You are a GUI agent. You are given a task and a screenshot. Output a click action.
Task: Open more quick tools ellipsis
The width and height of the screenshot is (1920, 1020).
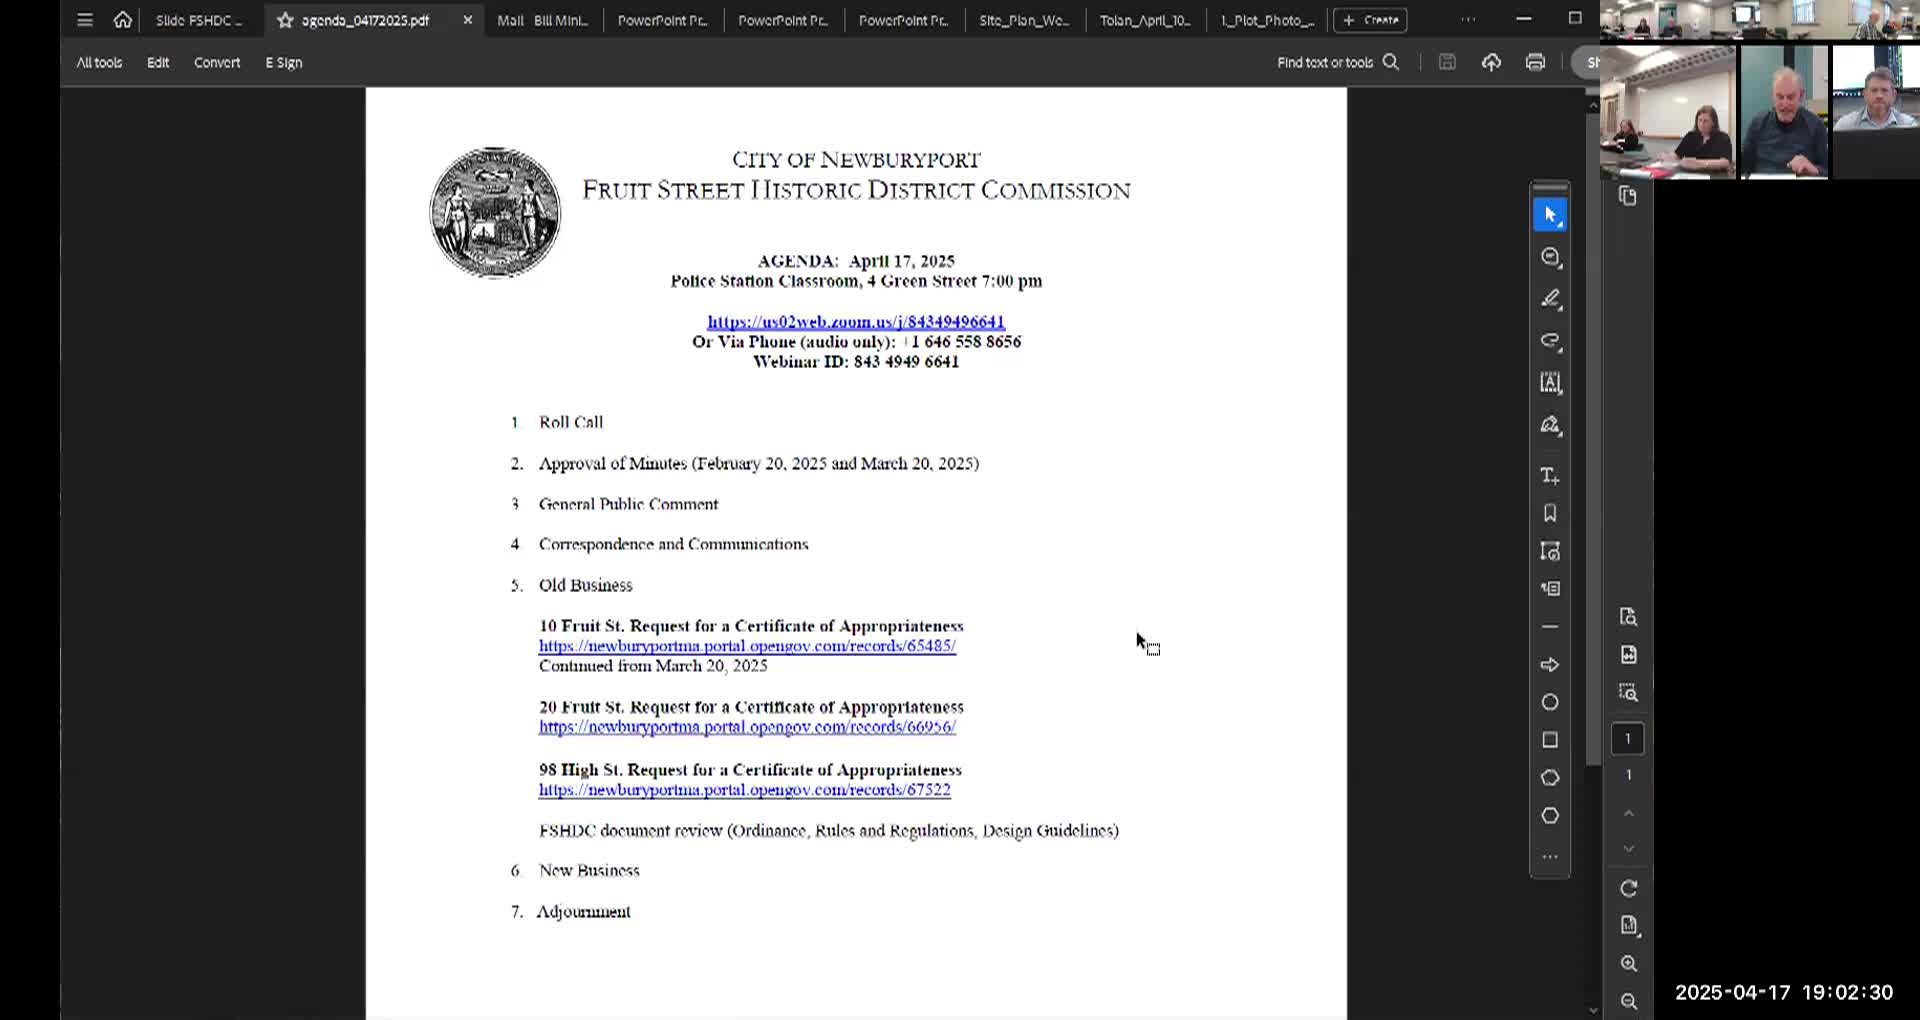1550,857
